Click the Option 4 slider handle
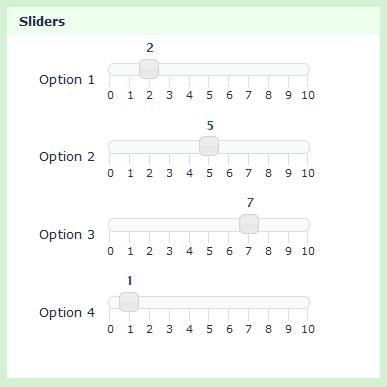Viewport: 387px width, 387px height. (x=129, y=302)
